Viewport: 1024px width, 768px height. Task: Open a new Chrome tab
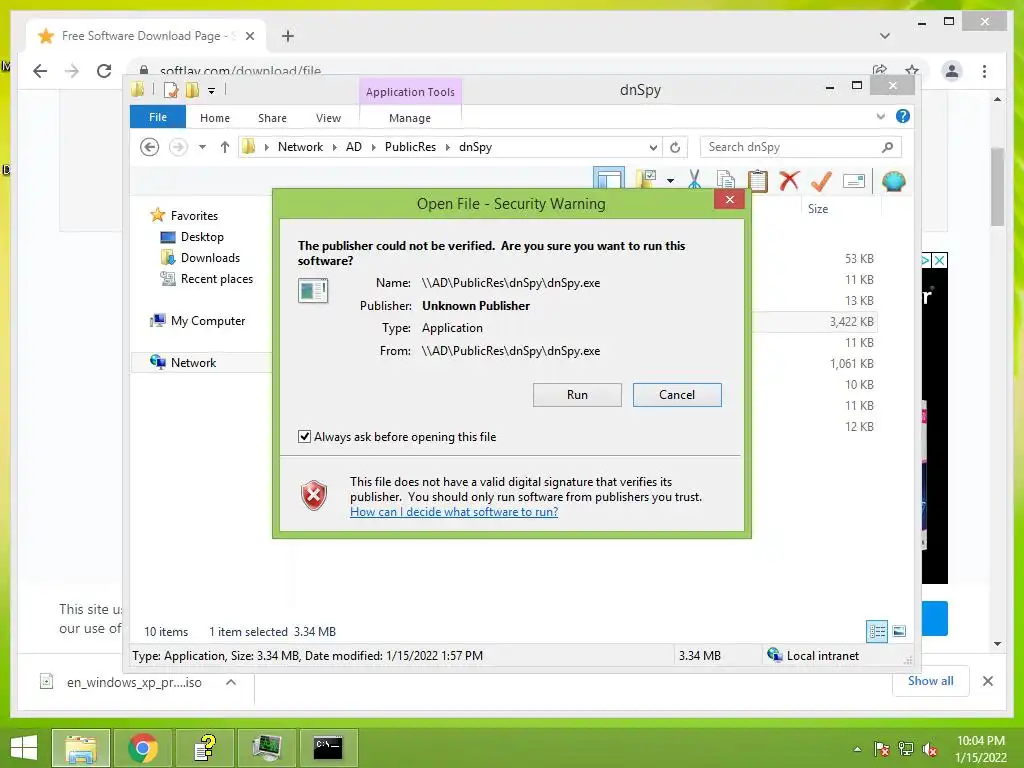[x=288, y=36]
